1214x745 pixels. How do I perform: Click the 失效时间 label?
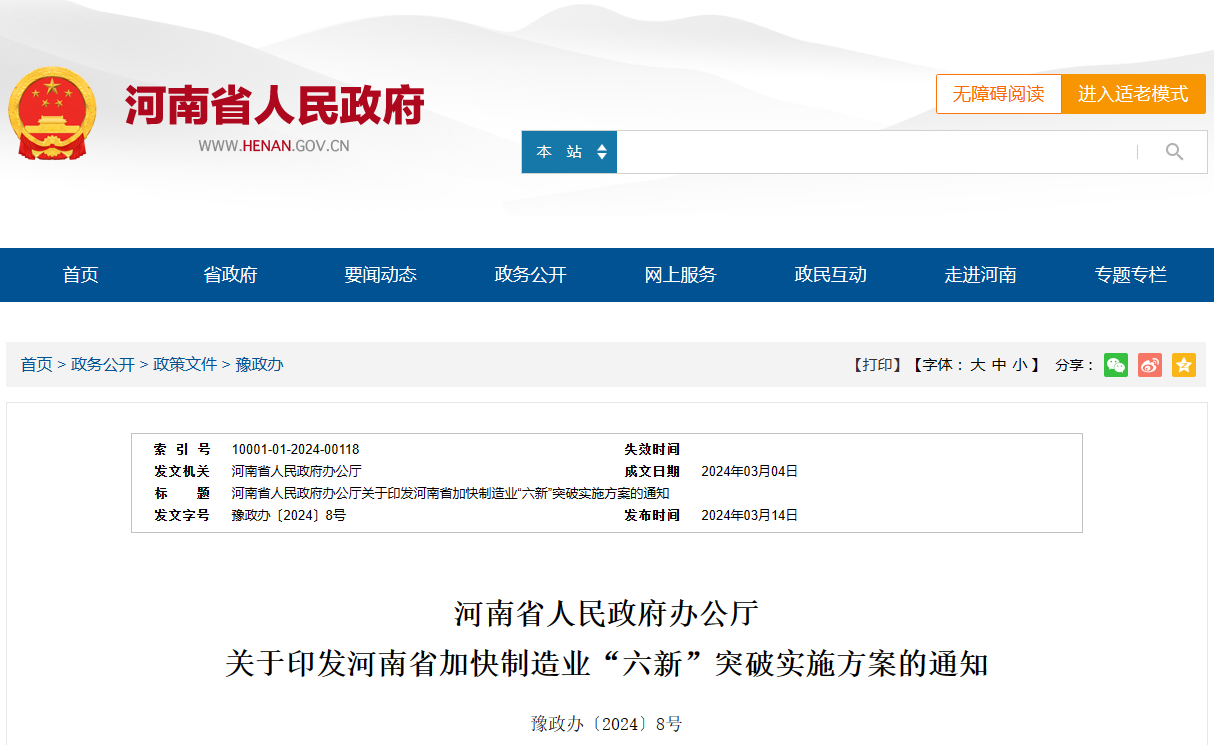click(x=652, y=450)
